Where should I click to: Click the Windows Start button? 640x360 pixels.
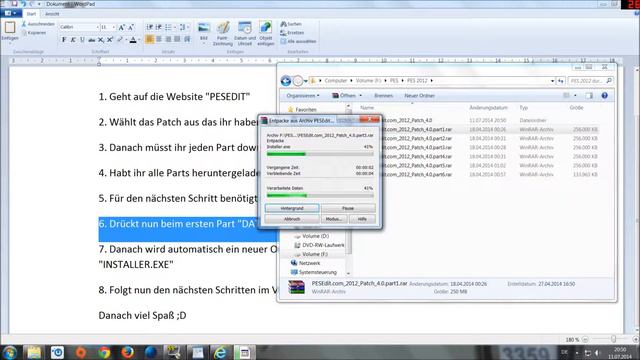point(10,352)
